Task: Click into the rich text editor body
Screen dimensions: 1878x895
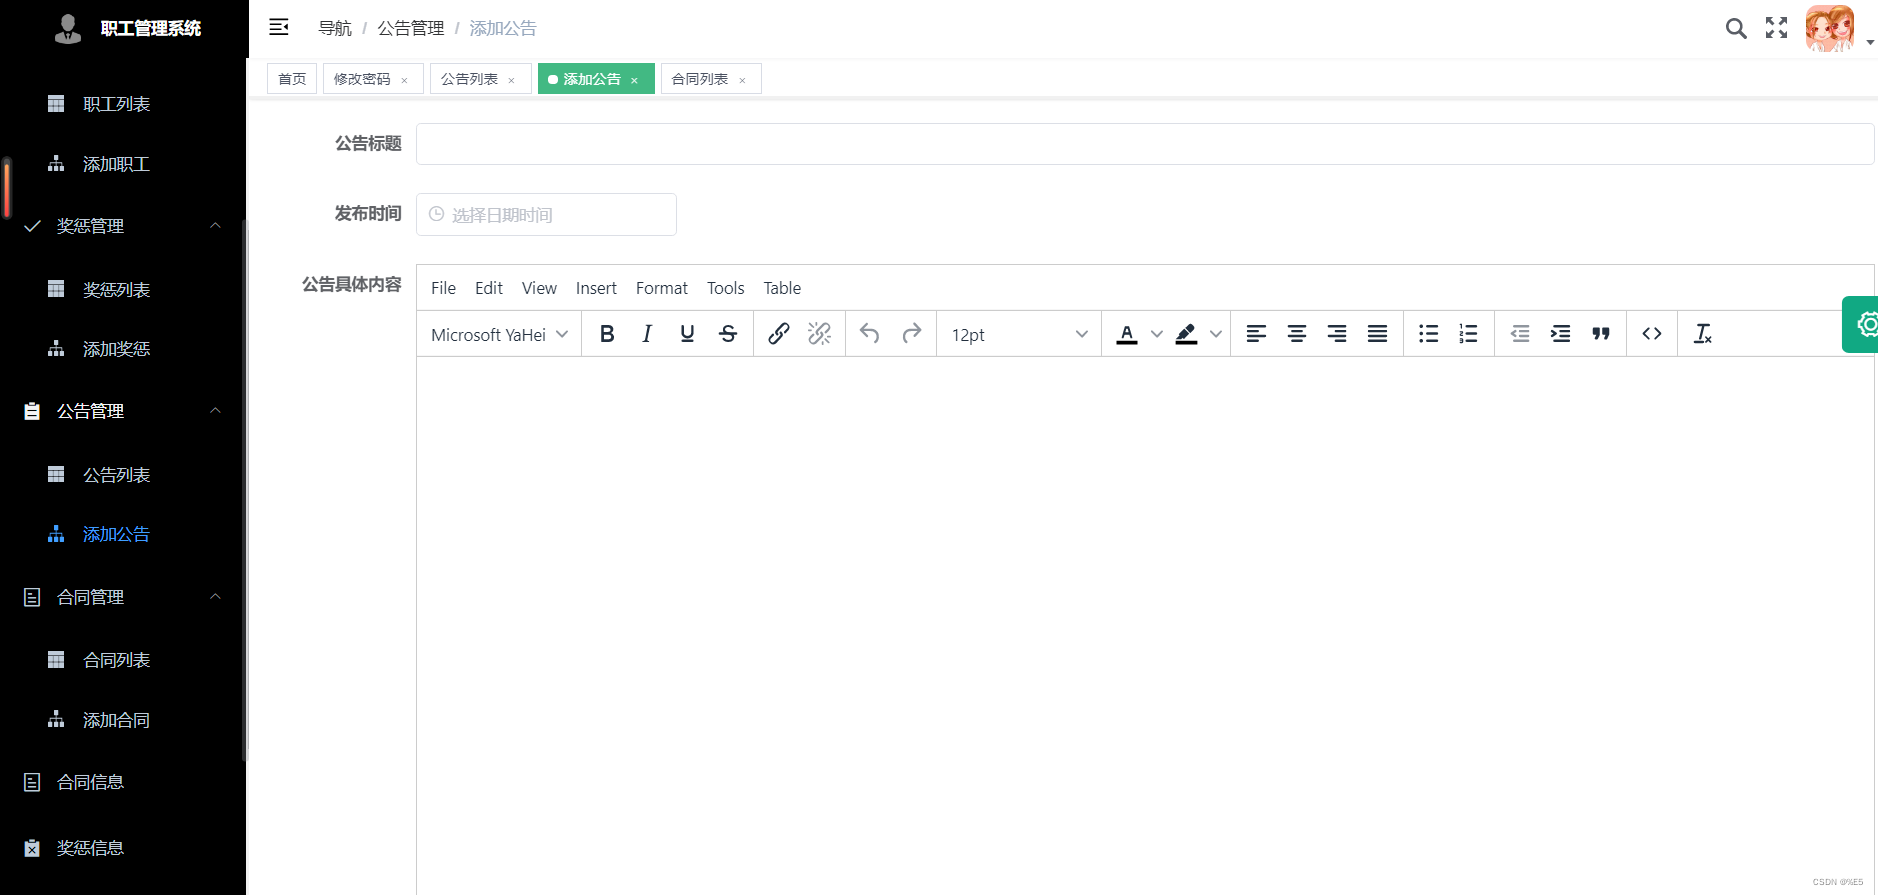Action: tap(1145, 625)
